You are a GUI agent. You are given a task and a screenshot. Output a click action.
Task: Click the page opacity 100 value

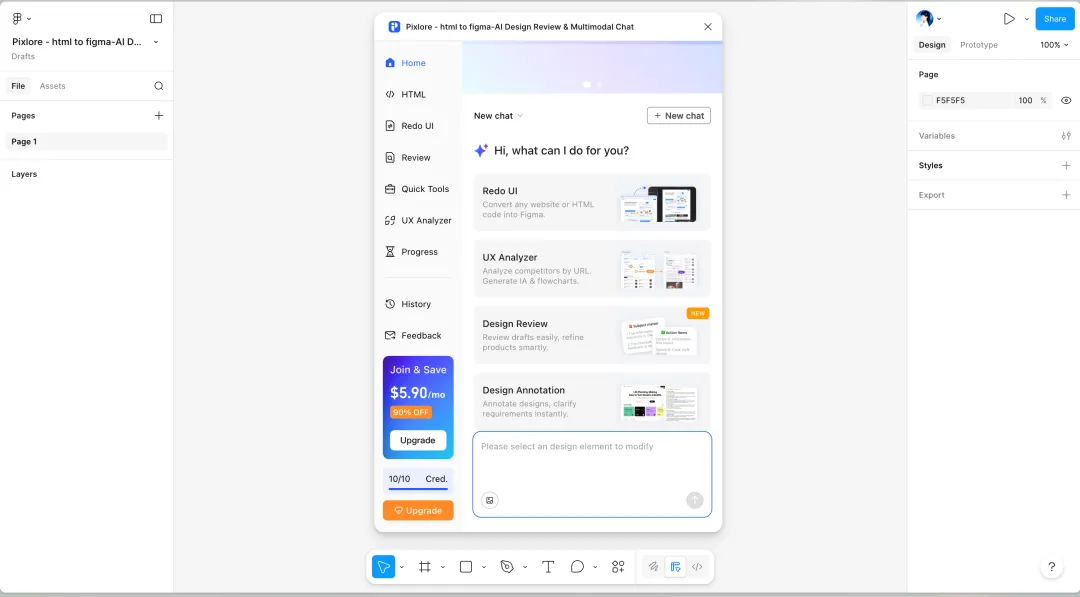1025,101
